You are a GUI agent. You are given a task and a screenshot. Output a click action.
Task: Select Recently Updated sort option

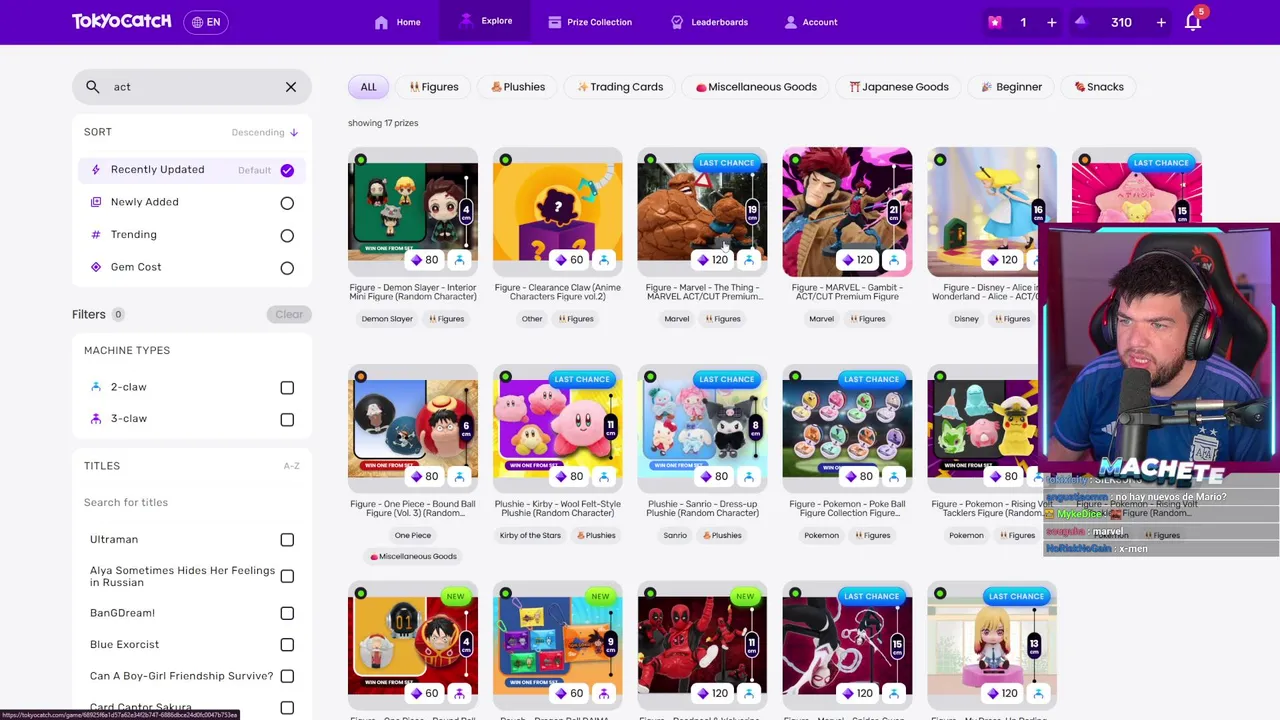pos(191,170)
